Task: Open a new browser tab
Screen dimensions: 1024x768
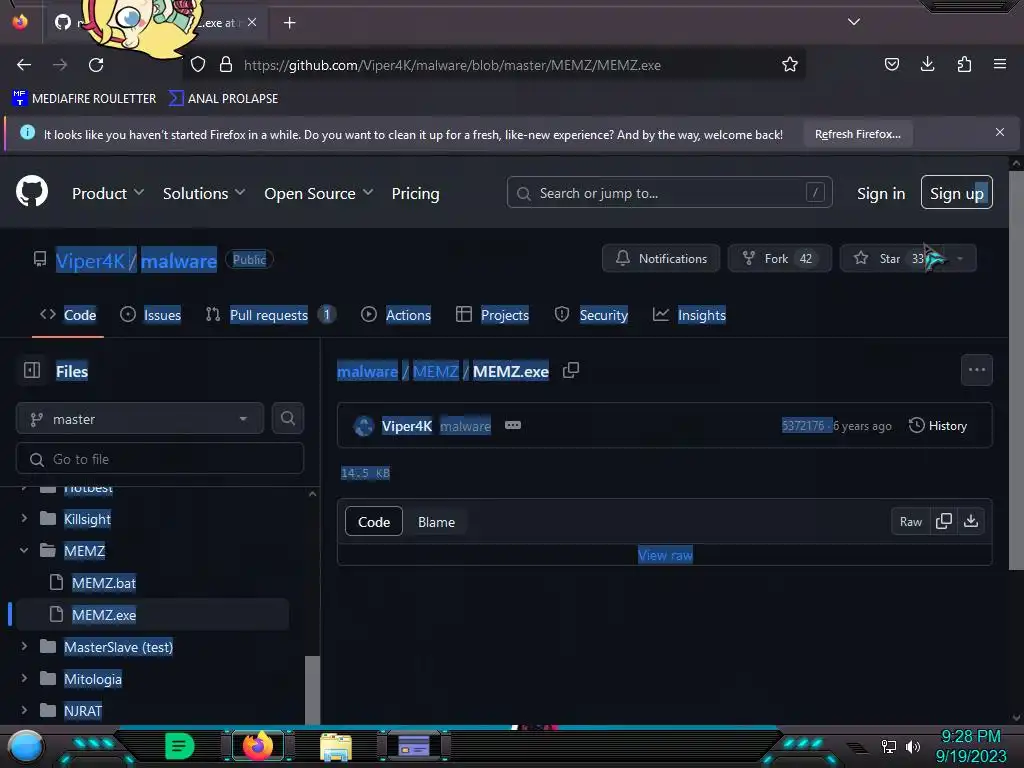Action: point(289,23)
